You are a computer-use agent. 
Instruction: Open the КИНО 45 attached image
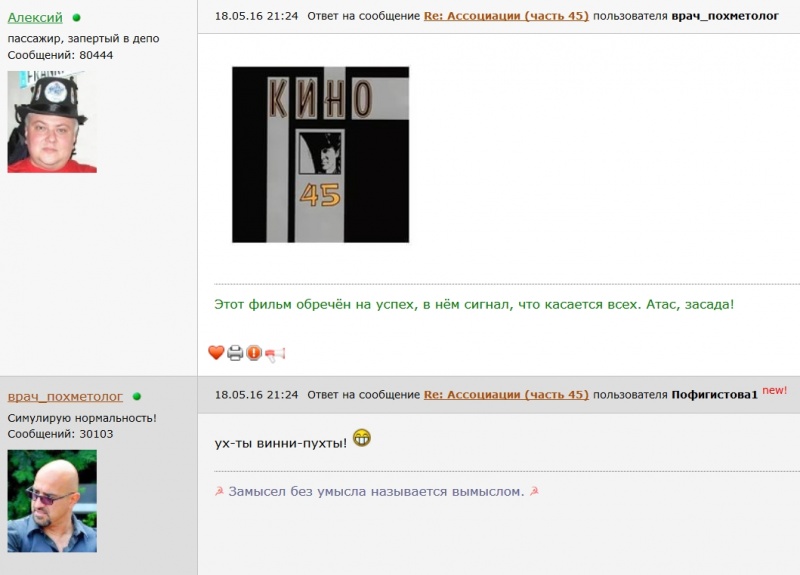320,155
